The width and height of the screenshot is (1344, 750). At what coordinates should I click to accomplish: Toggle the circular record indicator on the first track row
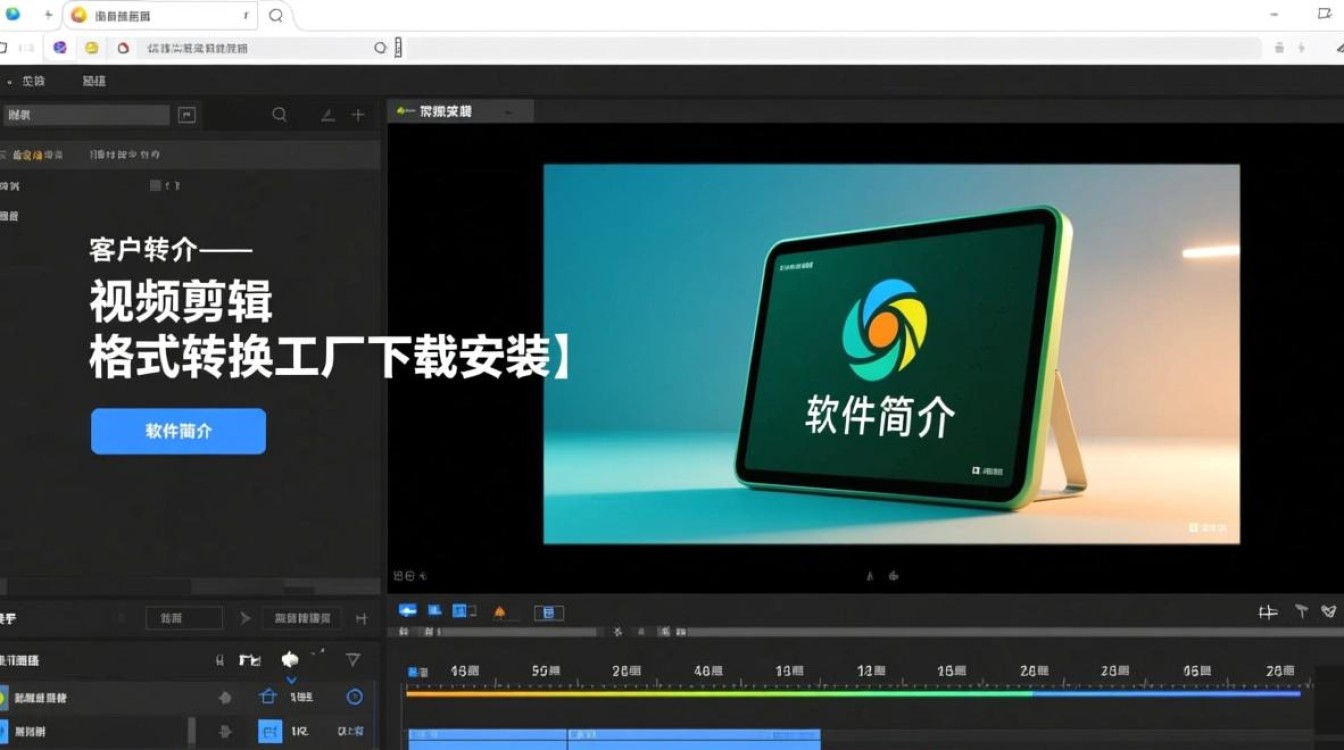[x=355, y=697]
